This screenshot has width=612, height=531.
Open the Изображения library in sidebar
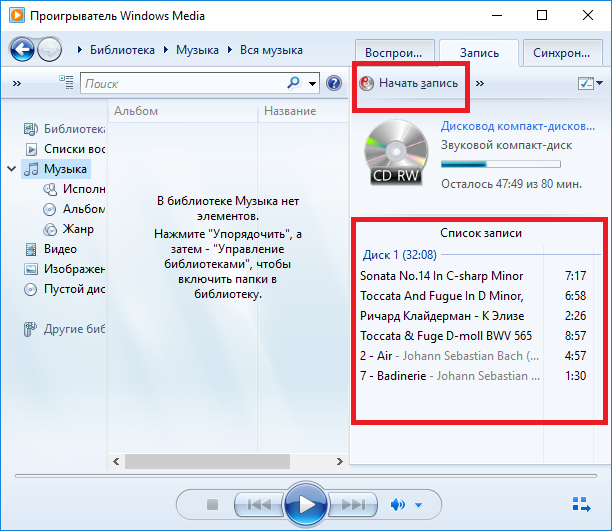(x=64, y=269)
